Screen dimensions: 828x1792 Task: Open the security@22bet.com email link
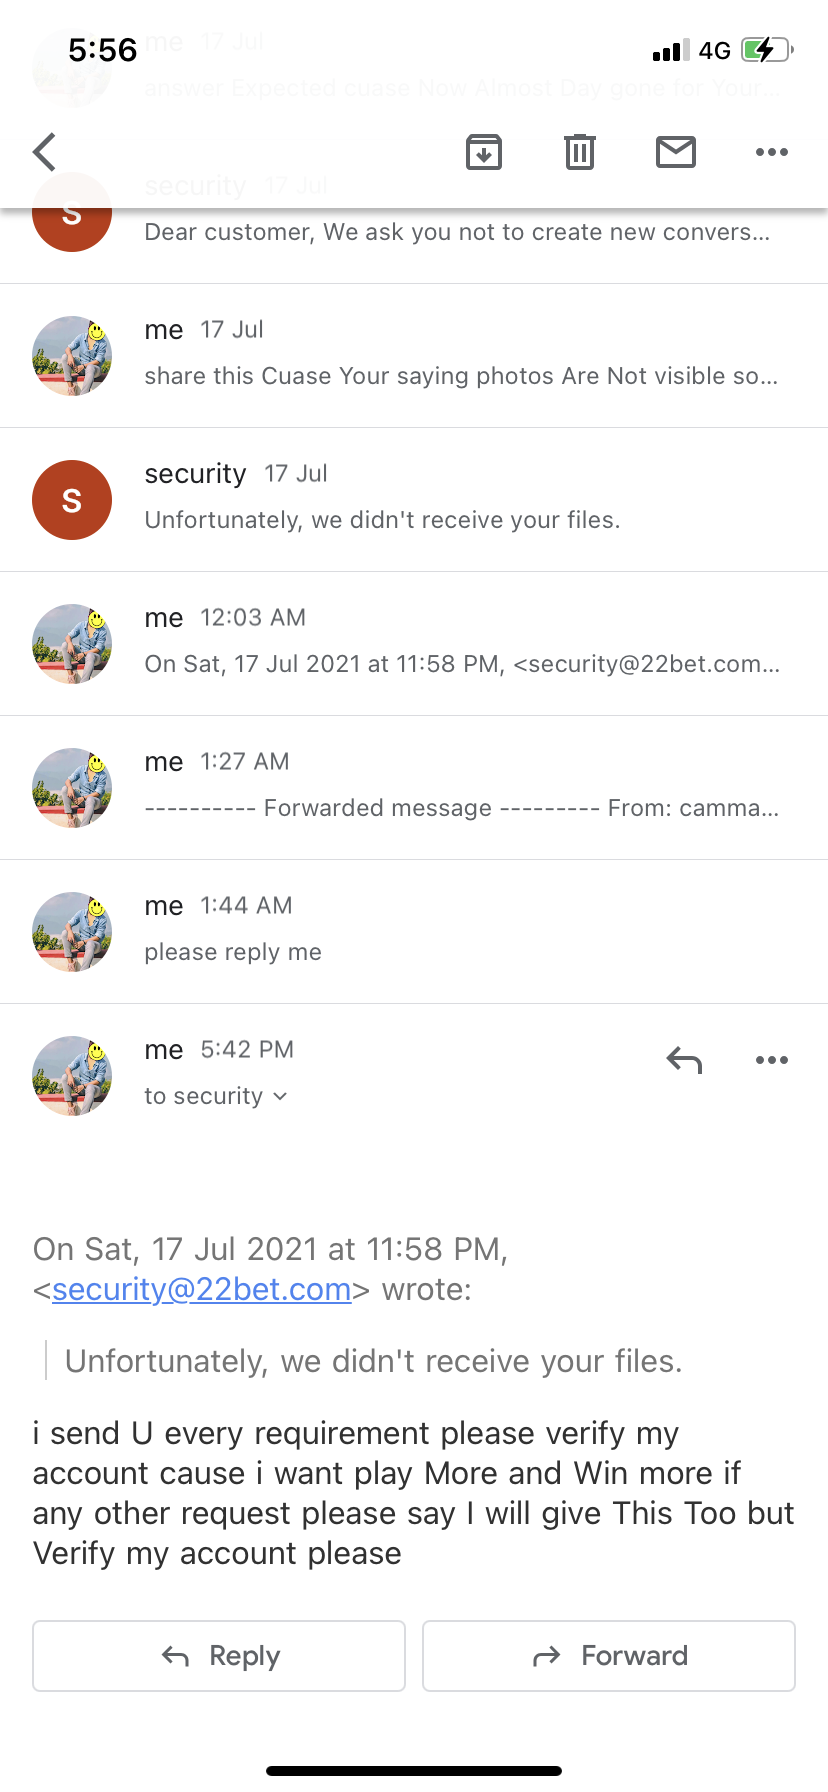[x=202, y=1289]
